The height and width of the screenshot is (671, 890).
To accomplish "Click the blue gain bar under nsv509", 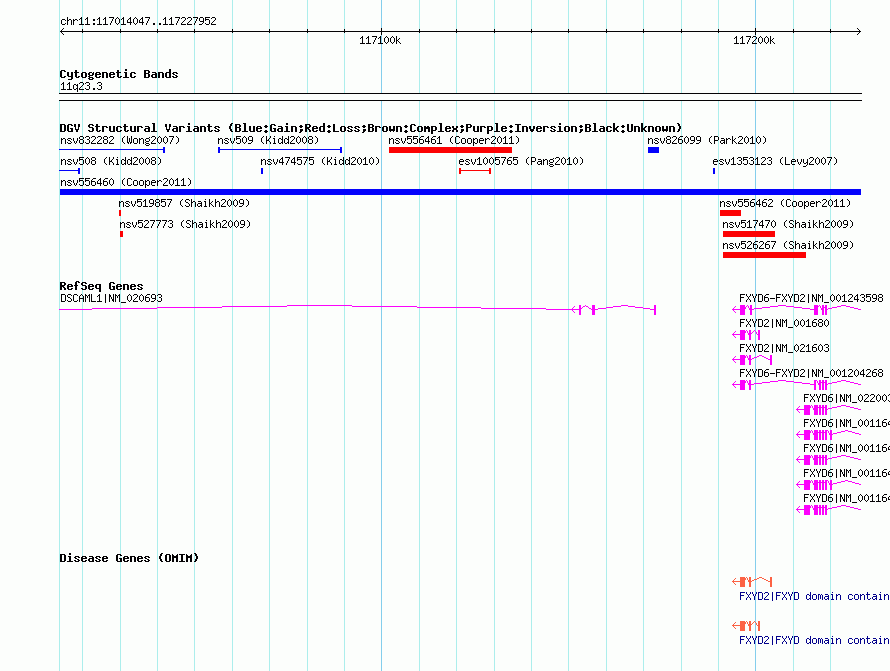I will pyautogui.click(x=280, y=150).
